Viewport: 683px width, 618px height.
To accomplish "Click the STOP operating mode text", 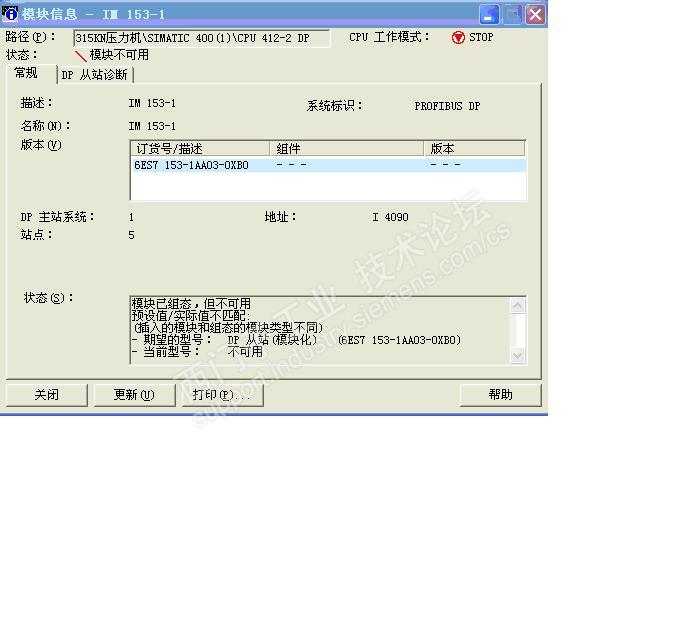I will click(481, 37).
